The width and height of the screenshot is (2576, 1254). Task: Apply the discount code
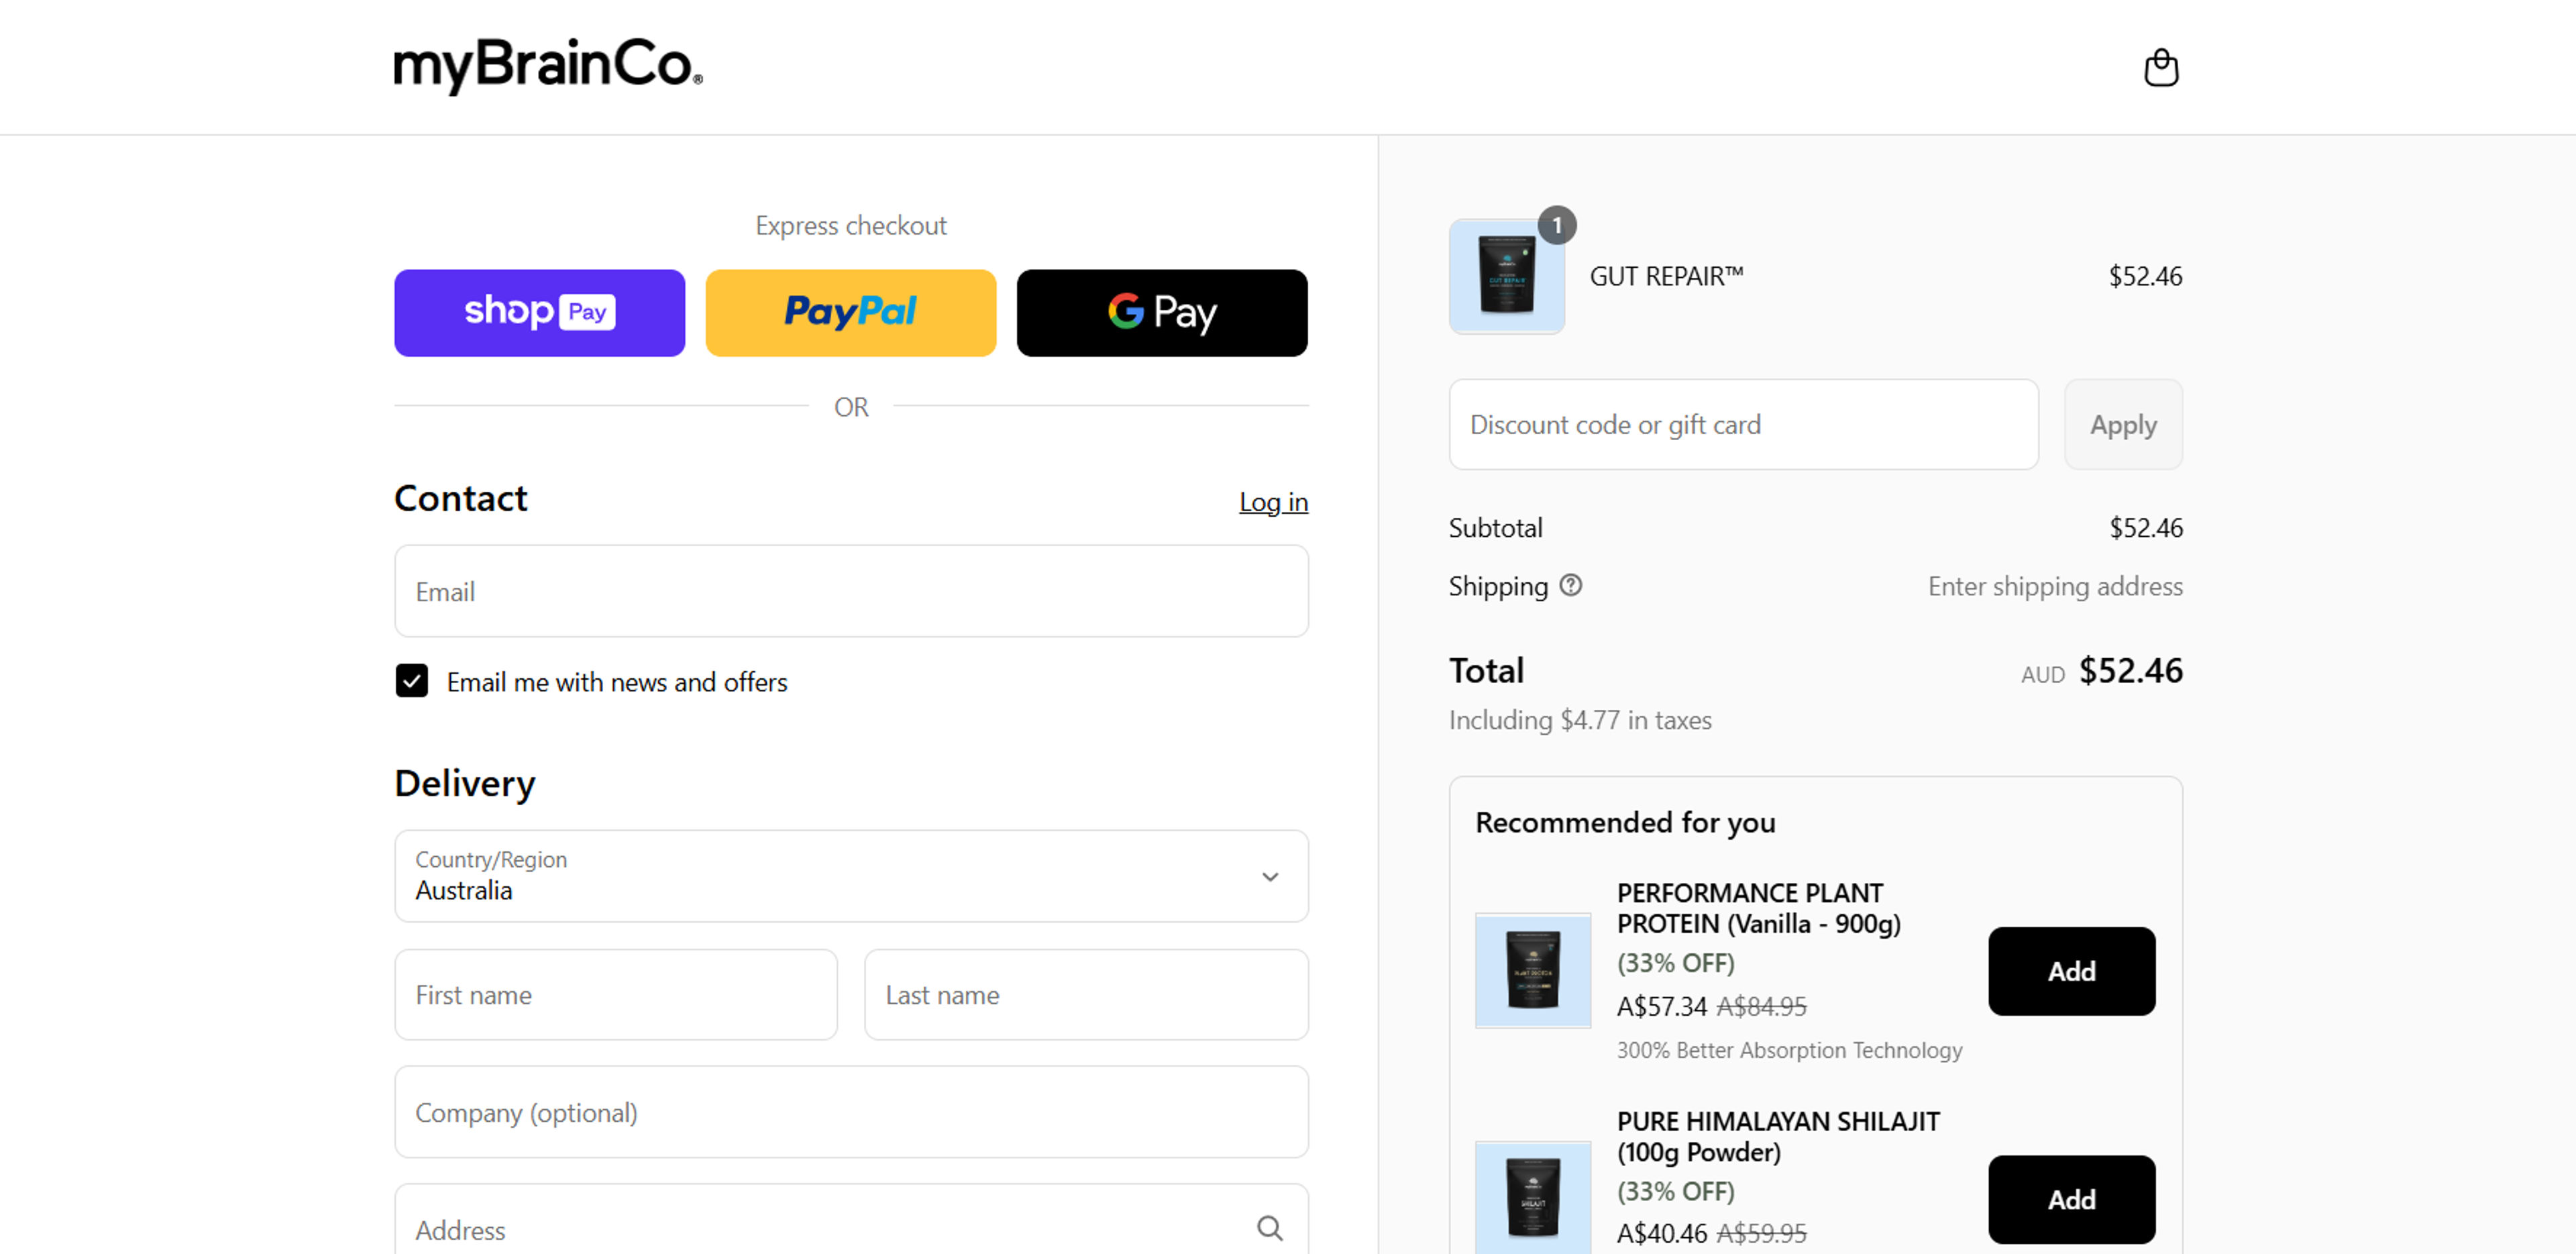click(x=2122, y=424)
